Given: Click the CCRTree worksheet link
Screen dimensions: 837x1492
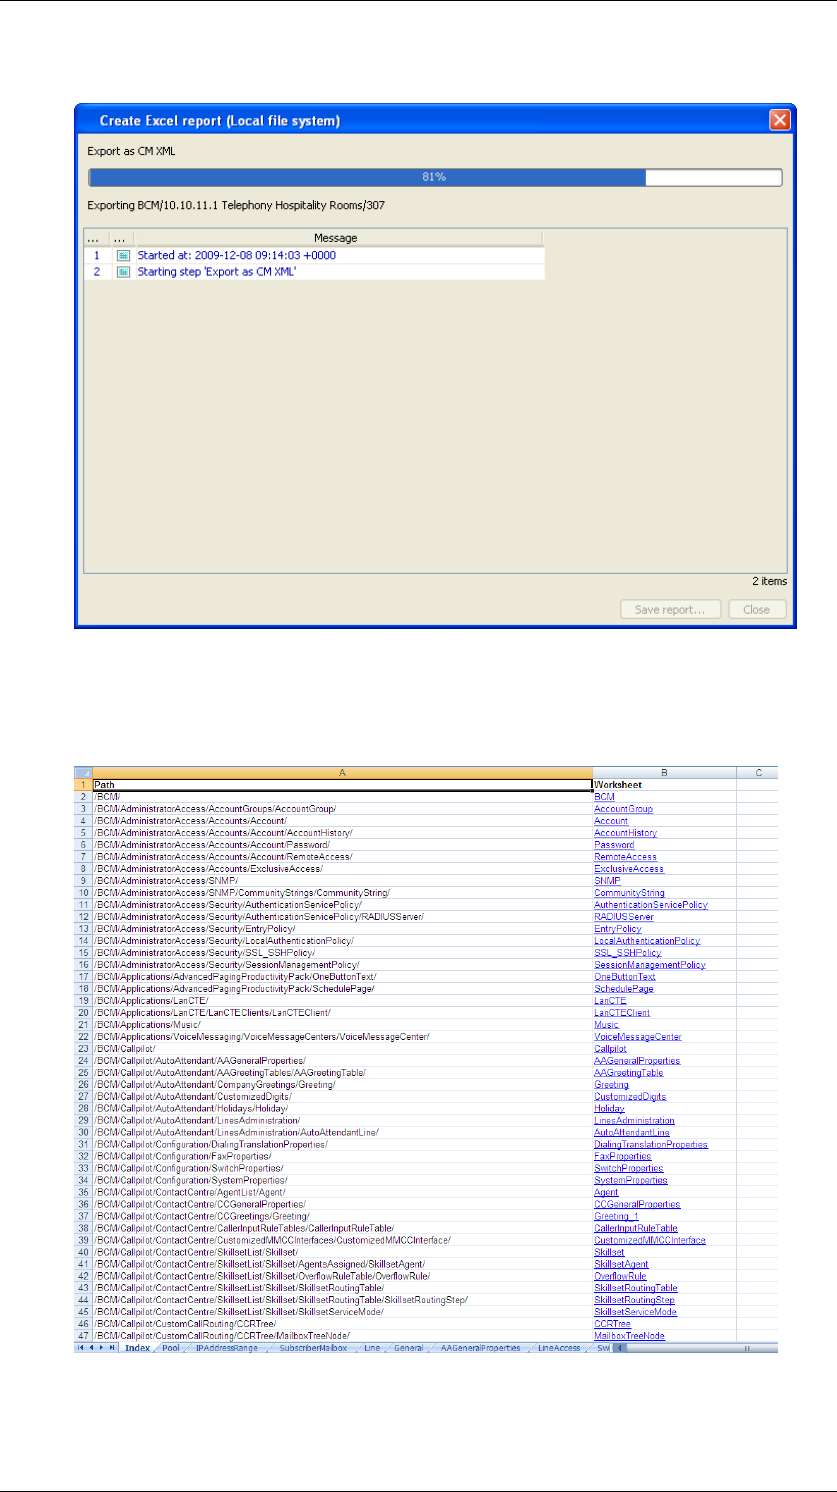Looking at the screenshot, I should click(612, 1324).
